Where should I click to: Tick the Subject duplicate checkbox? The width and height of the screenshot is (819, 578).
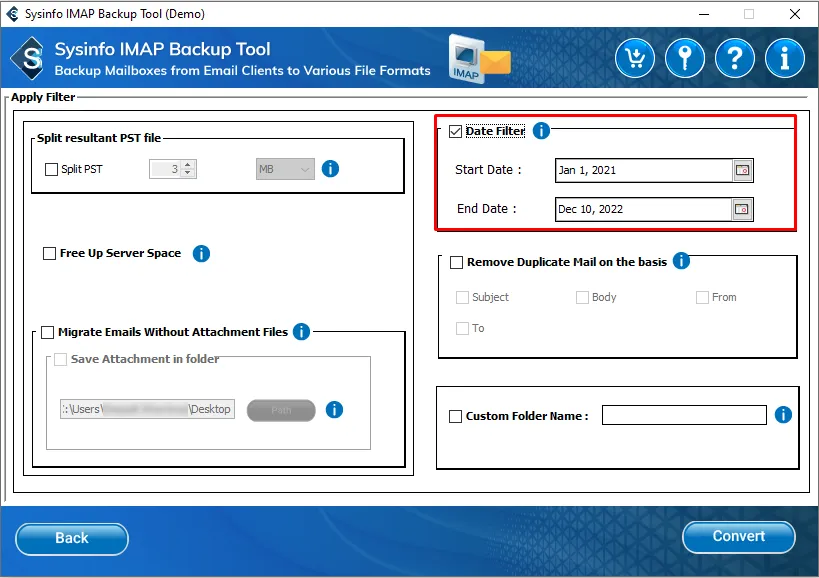[462, 297]
